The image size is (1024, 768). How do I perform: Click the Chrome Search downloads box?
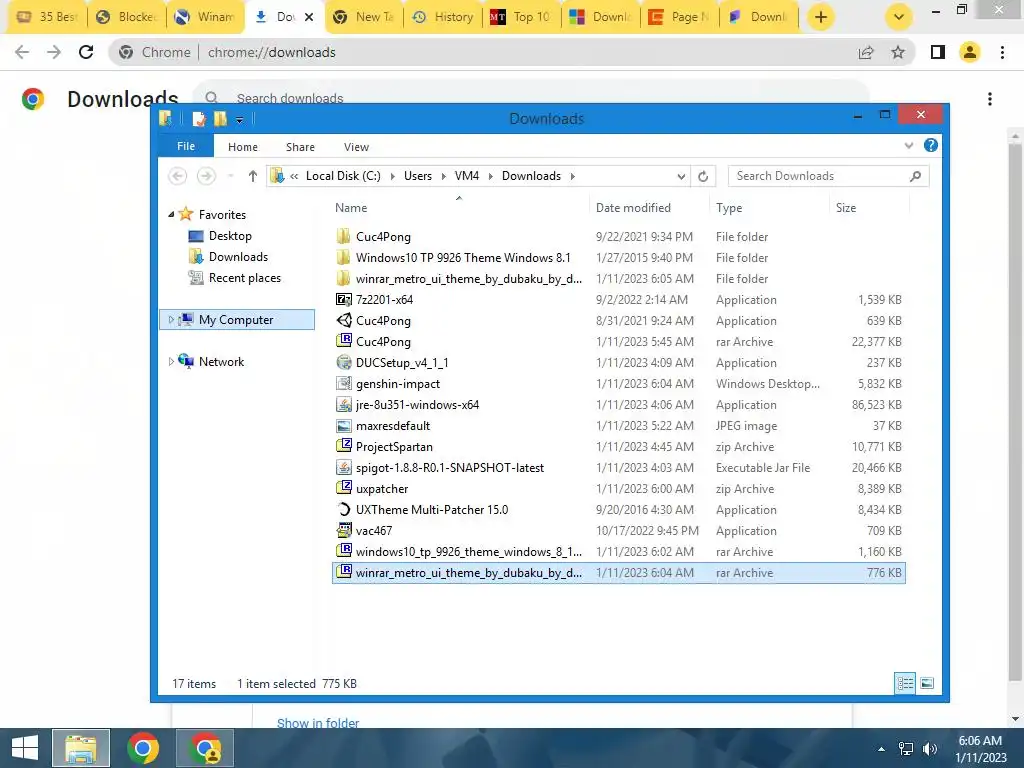(x=530, y=99)
